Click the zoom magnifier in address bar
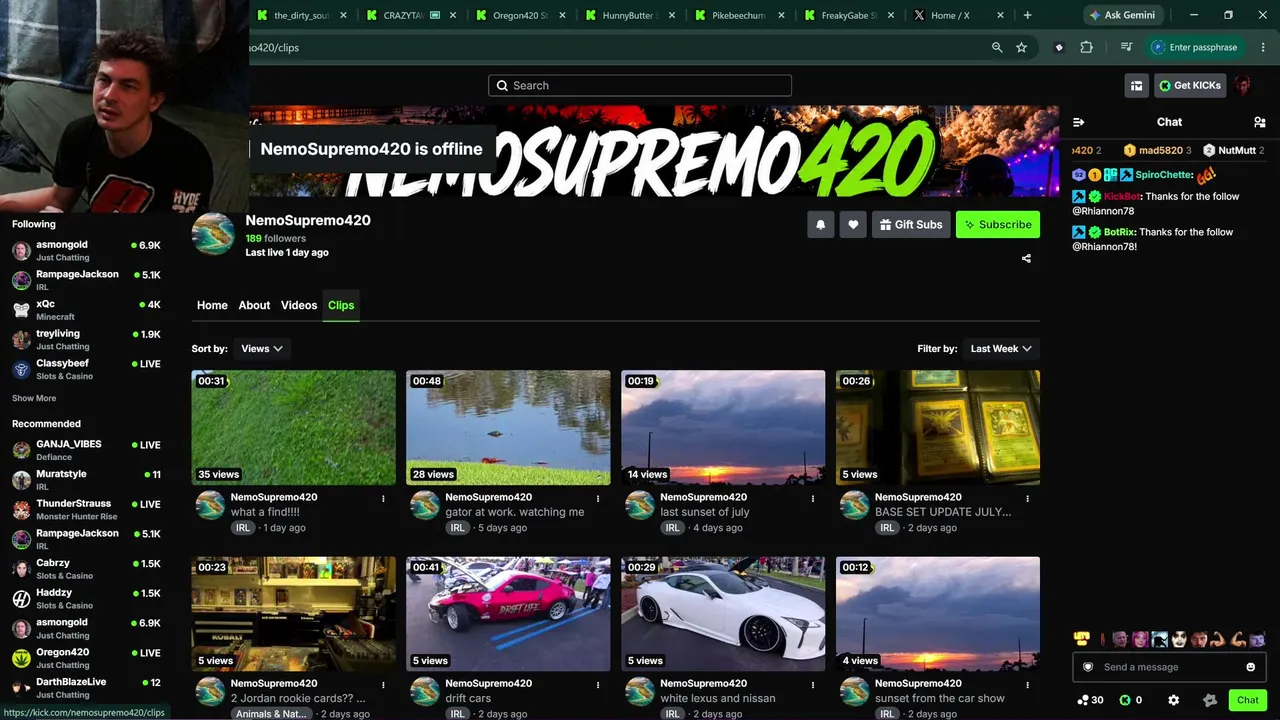 point(997,47)
